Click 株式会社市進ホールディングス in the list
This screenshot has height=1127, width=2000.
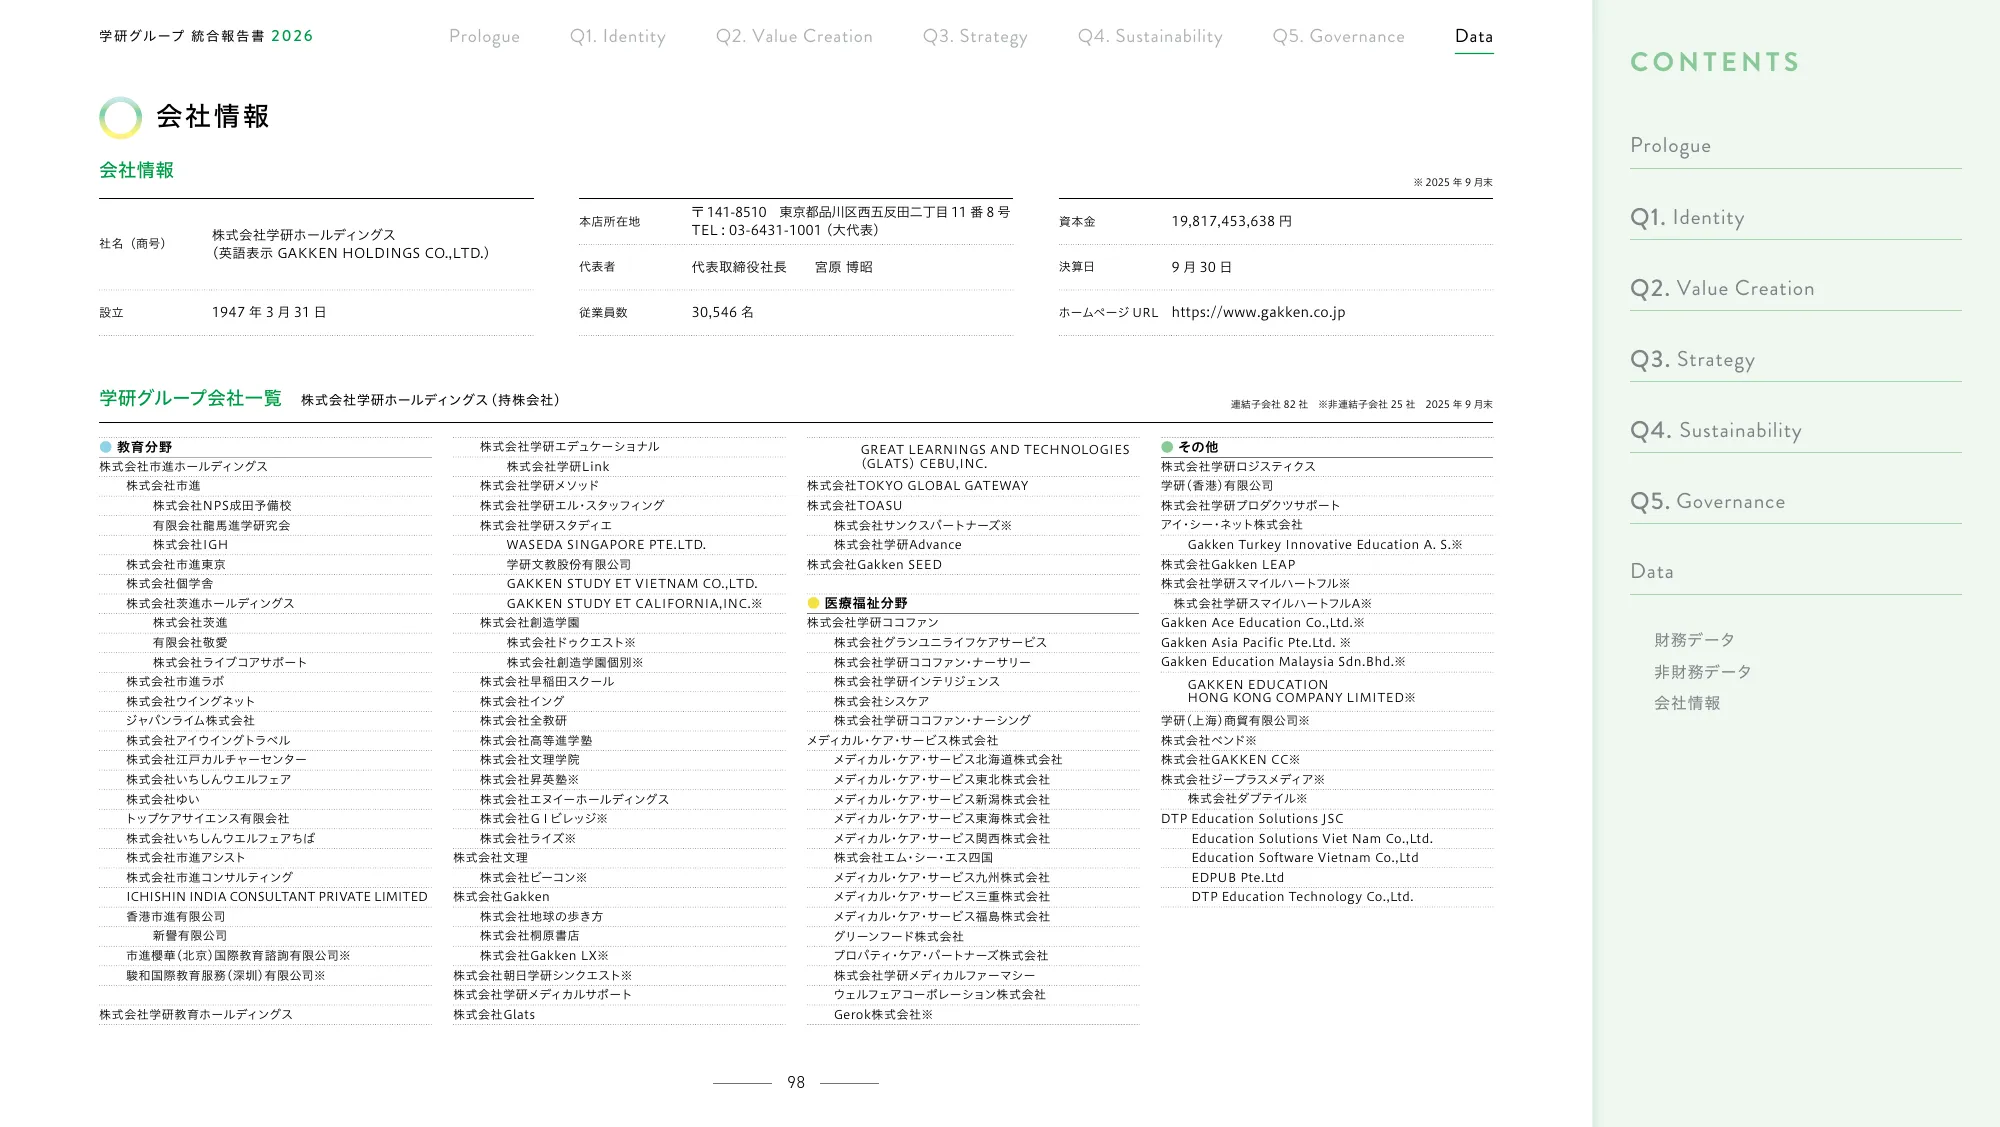click(183, 467)
